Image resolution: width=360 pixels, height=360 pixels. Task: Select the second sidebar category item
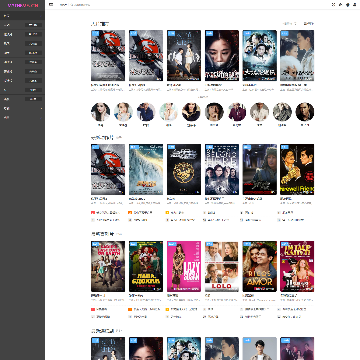coord(22,25)
